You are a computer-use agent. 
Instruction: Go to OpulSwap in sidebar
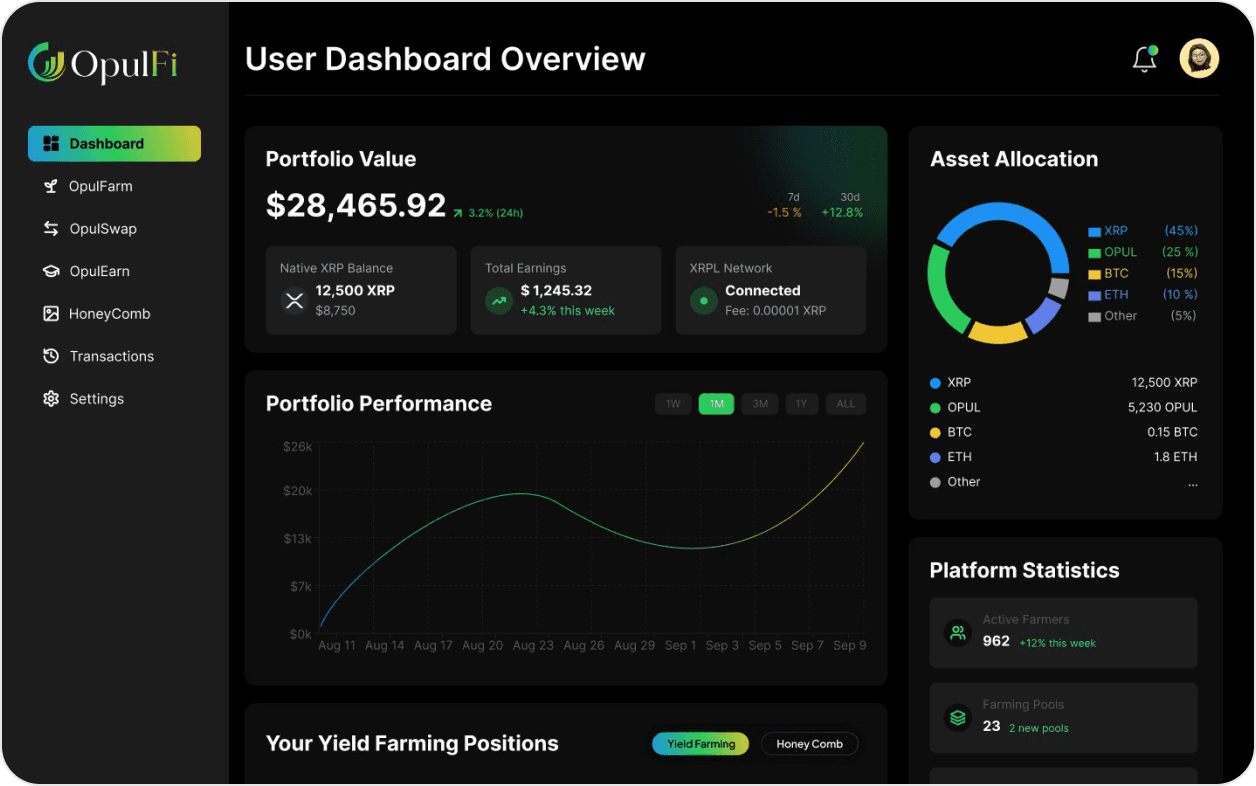point(114,229)
